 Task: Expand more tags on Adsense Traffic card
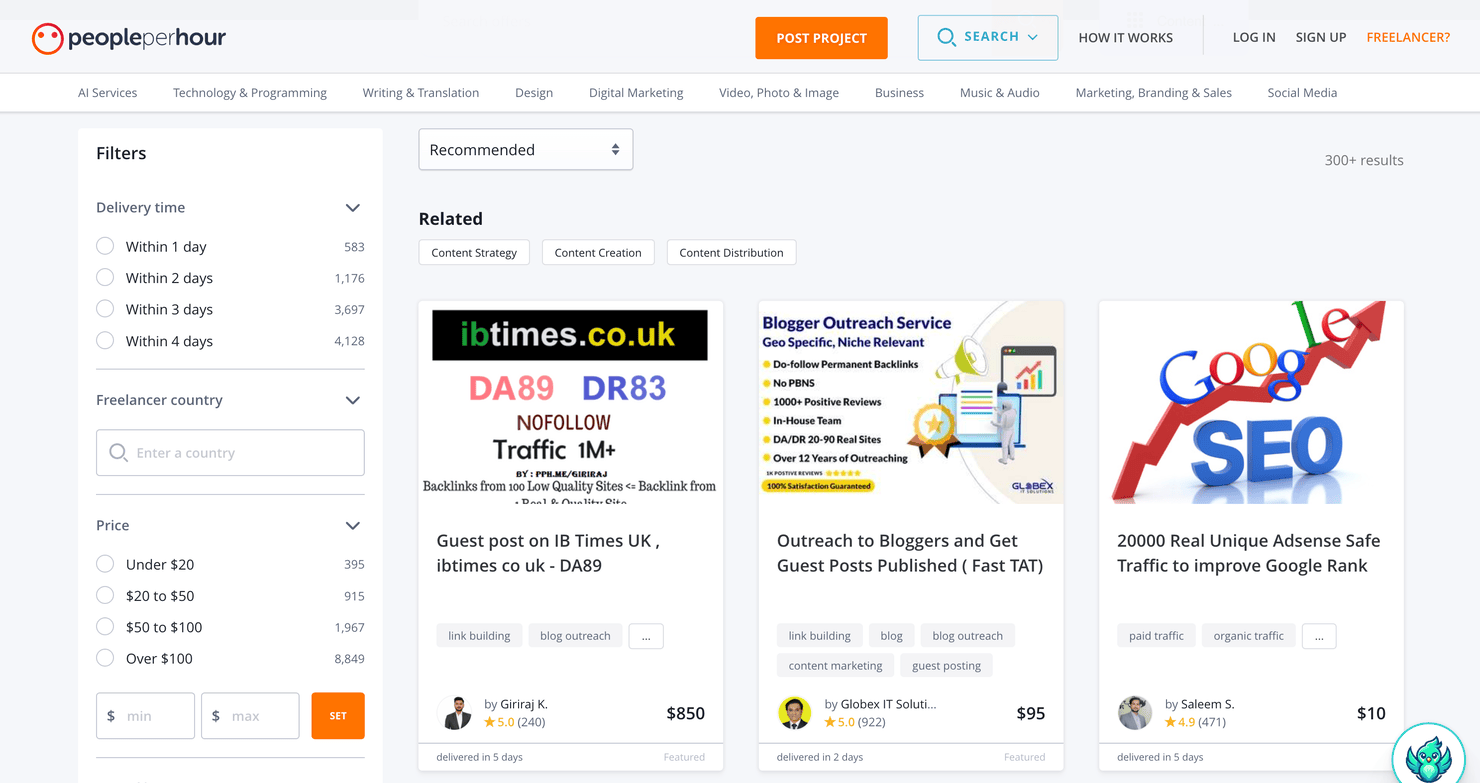tap(1319, 636)
